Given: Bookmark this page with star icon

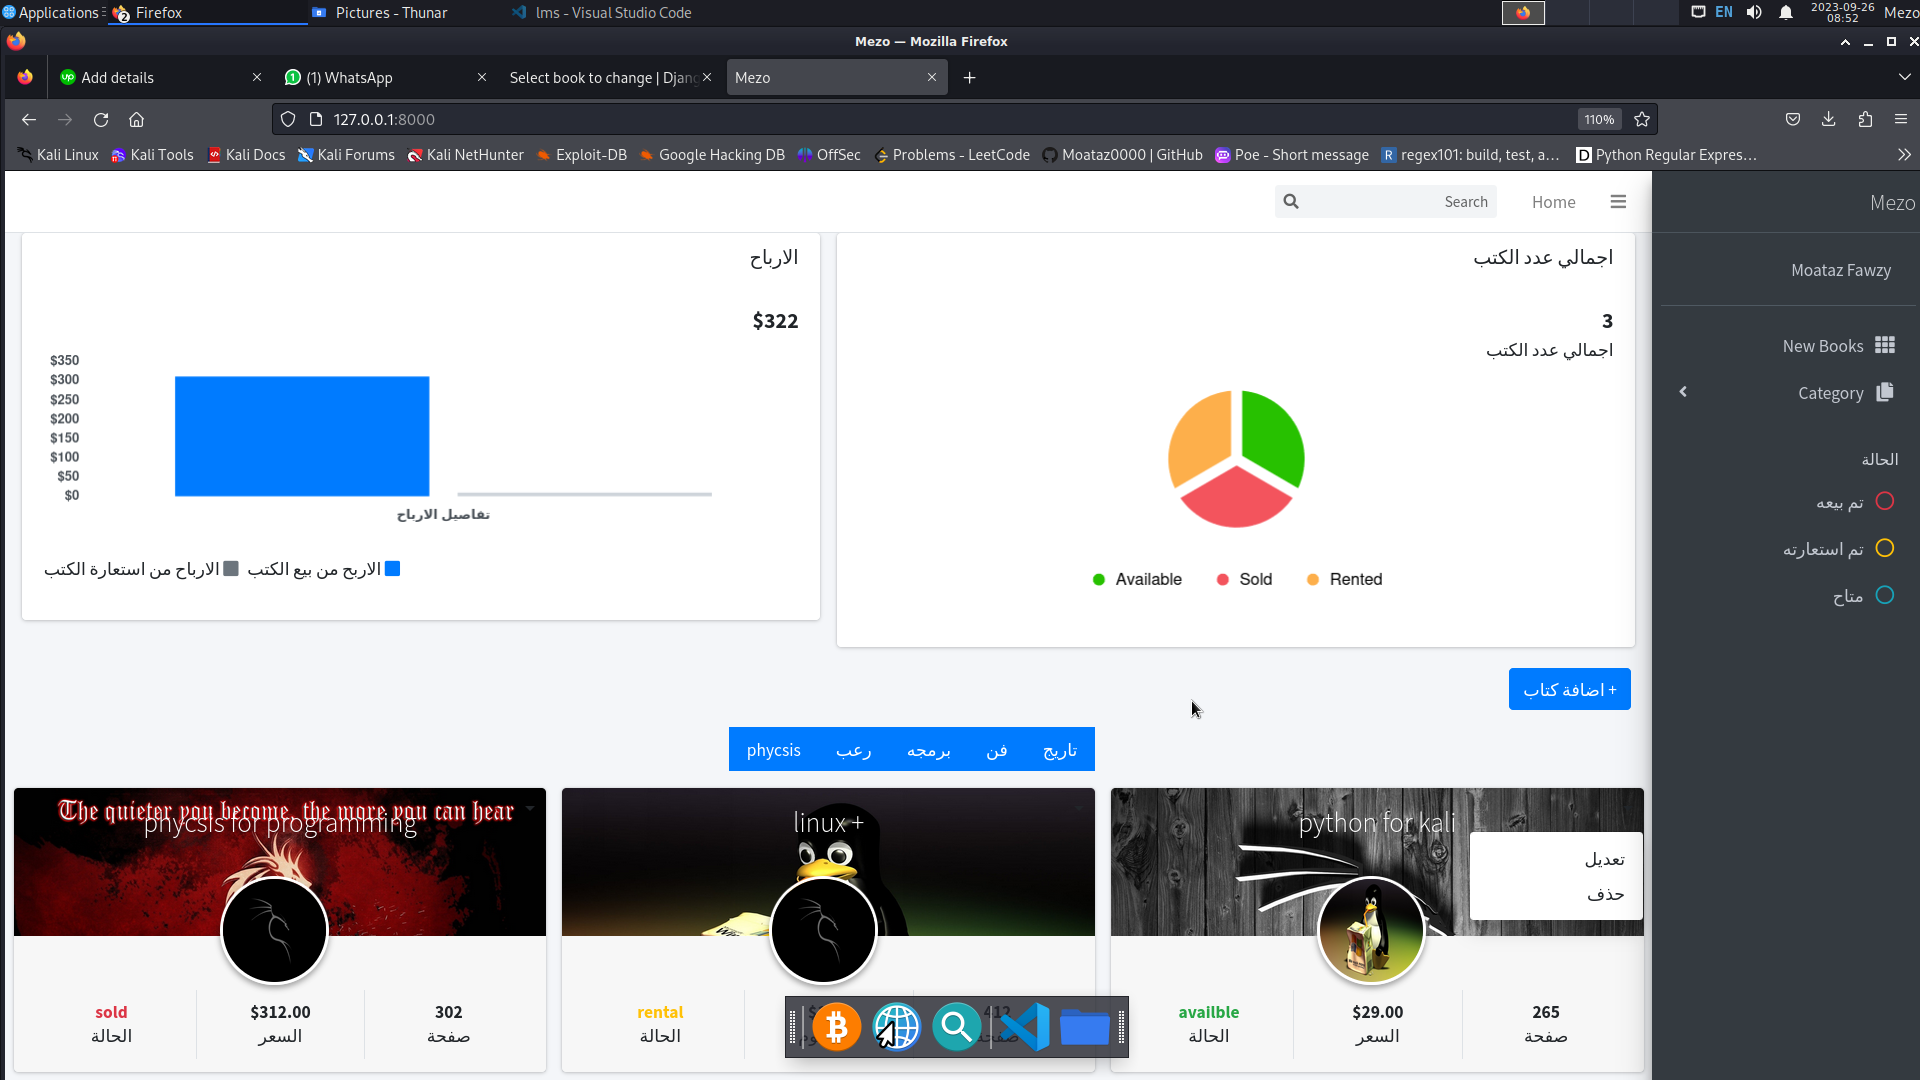Looking at the screenshot, I should point(1642,120).
